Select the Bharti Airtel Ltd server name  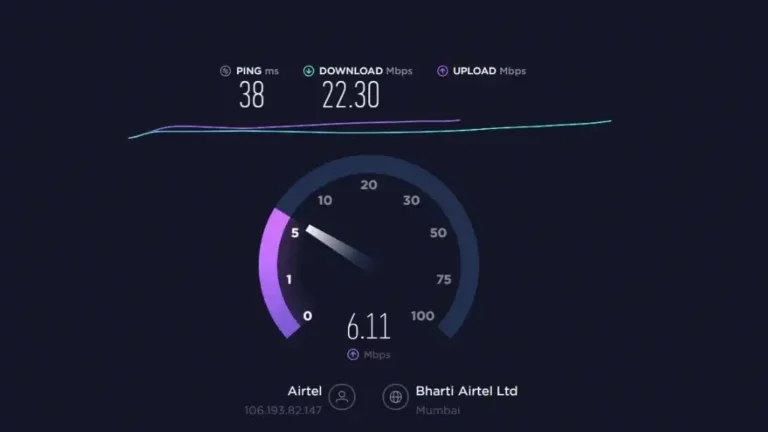(x=466, y=391)
